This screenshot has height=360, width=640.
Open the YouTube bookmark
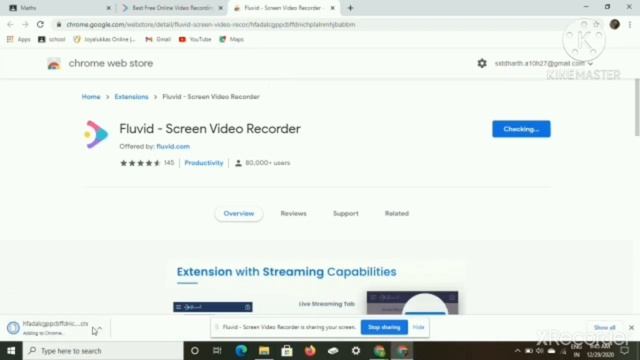[x=195, y=39]
